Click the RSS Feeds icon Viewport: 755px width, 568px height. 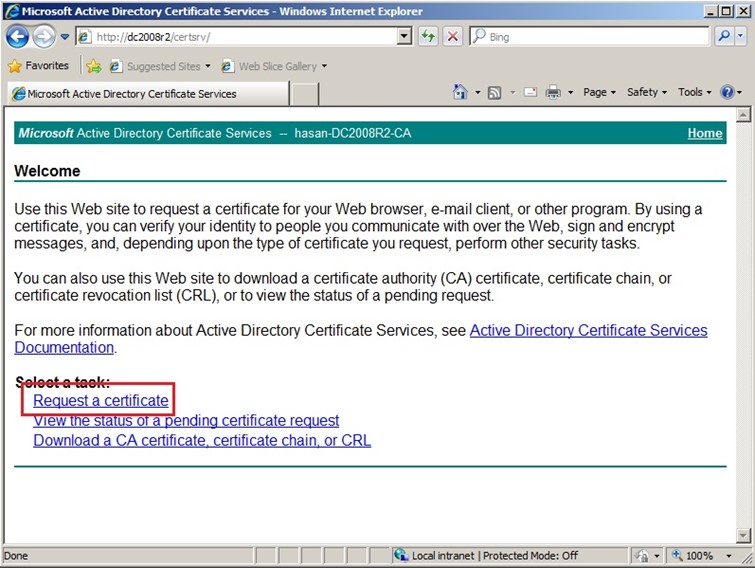pyautogui.click(x=495, y=92)
